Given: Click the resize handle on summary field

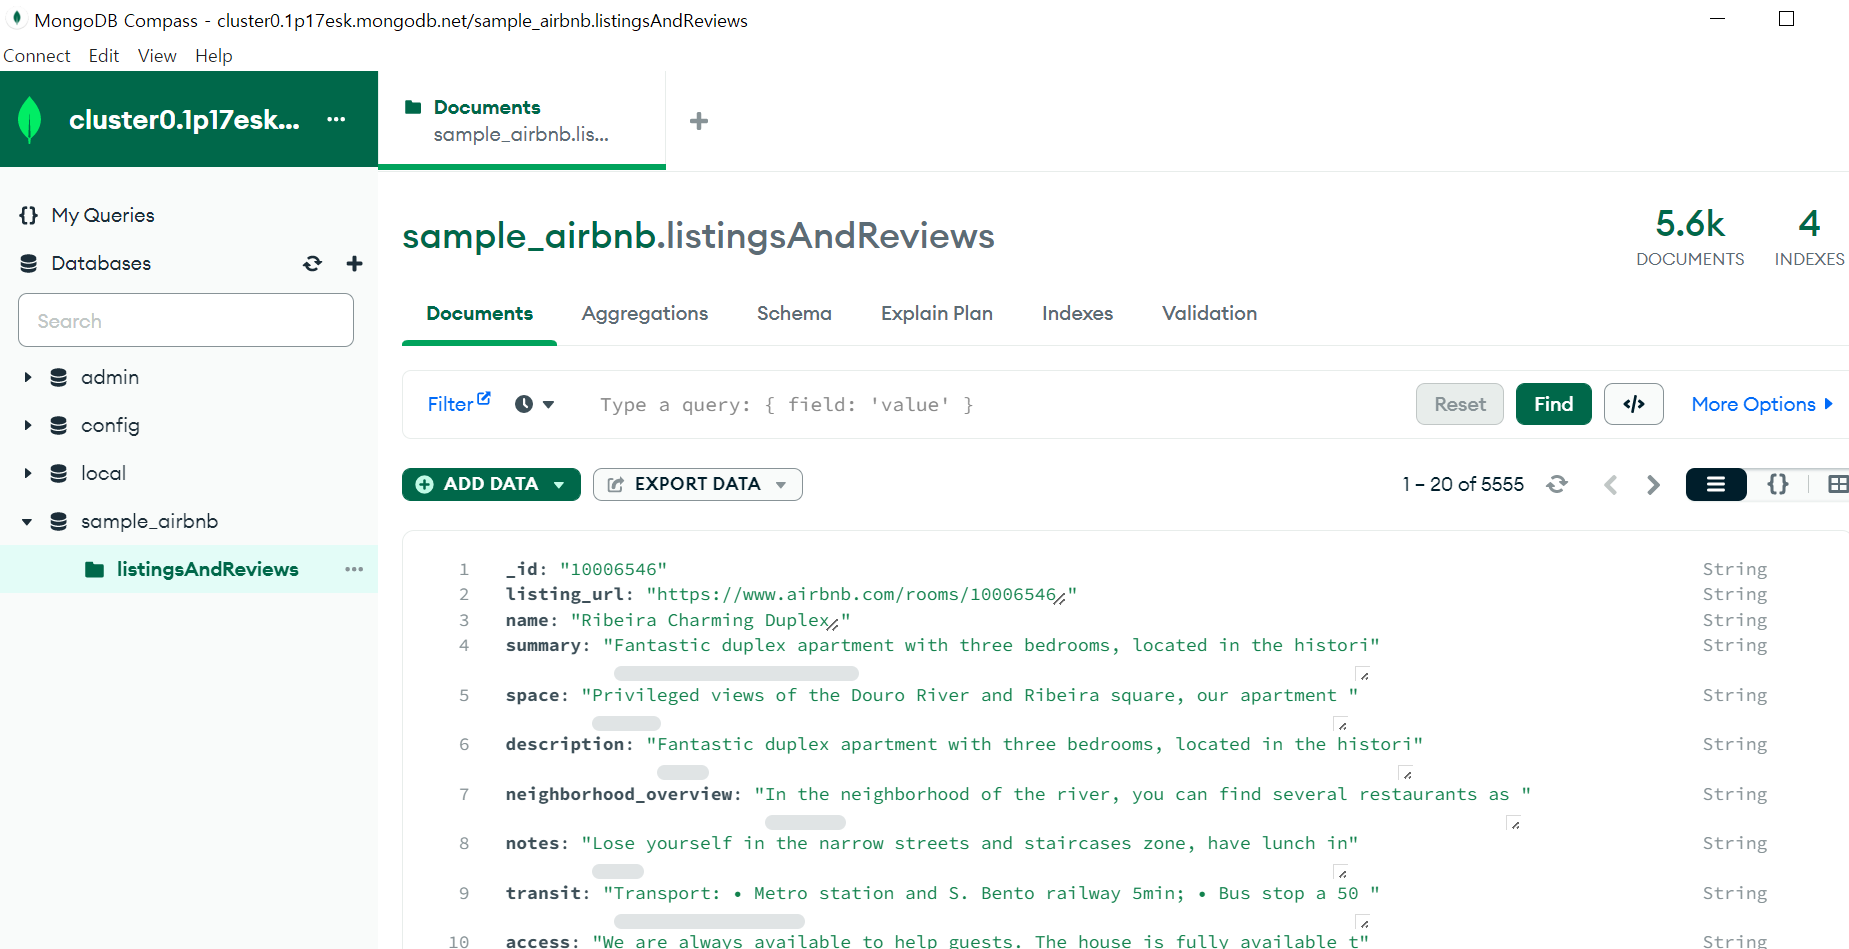Looking at the screenshot, I should pos(1364,674).
